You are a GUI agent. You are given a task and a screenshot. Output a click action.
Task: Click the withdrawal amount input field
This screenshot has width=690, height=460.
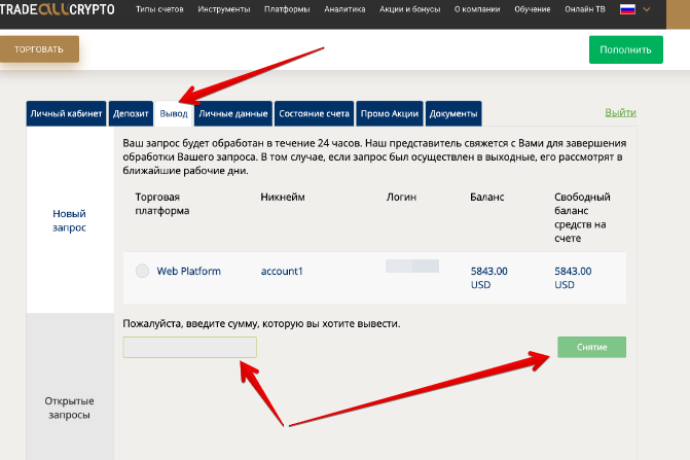pos(190,347)
